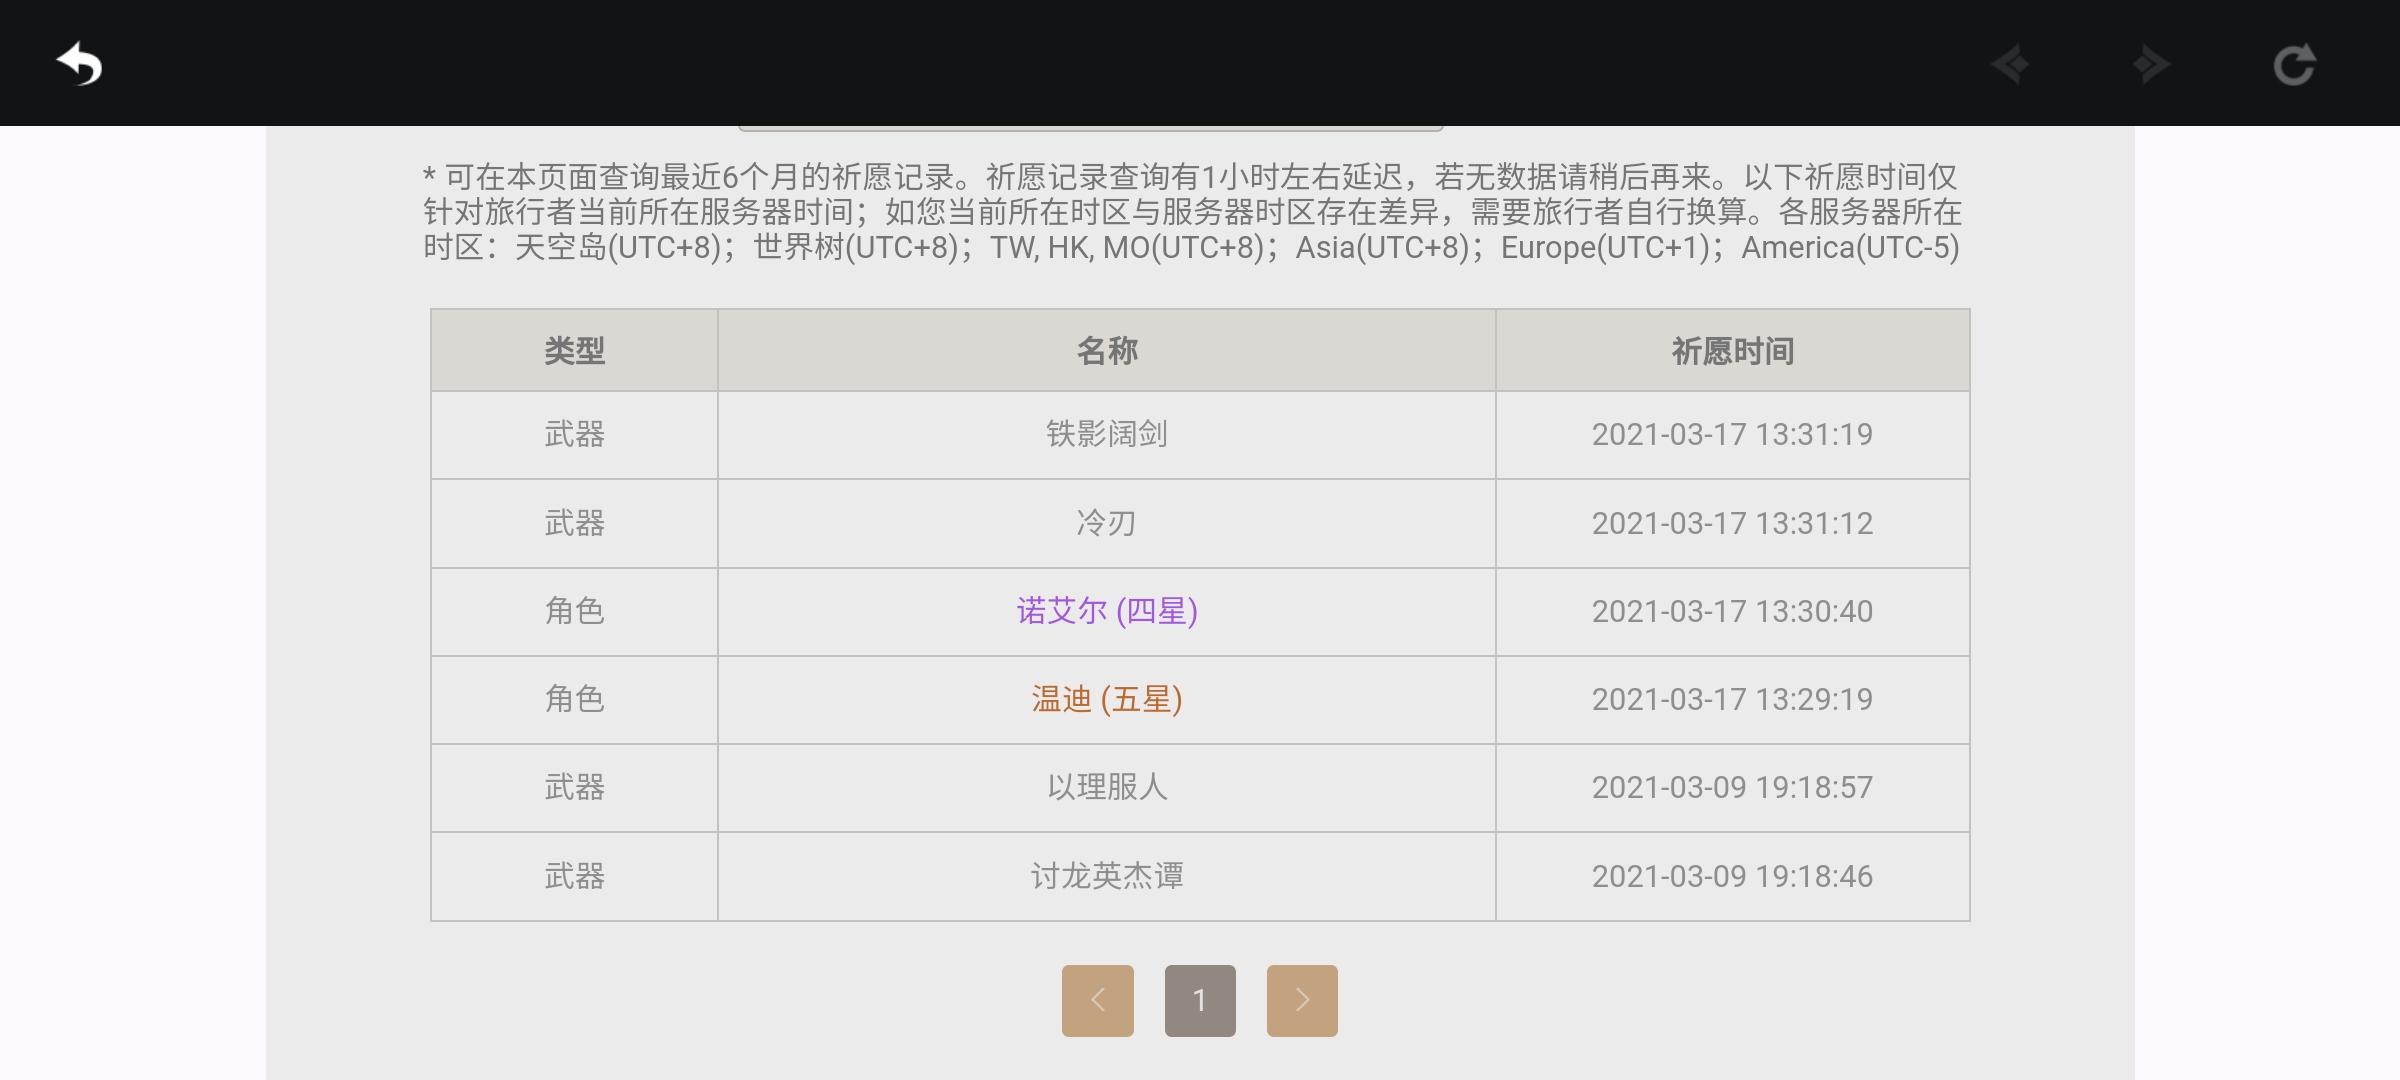Click 武器 type in 以理服人 row
This screenshot has height=1080, width=2400.
click(x=574, y=787)
